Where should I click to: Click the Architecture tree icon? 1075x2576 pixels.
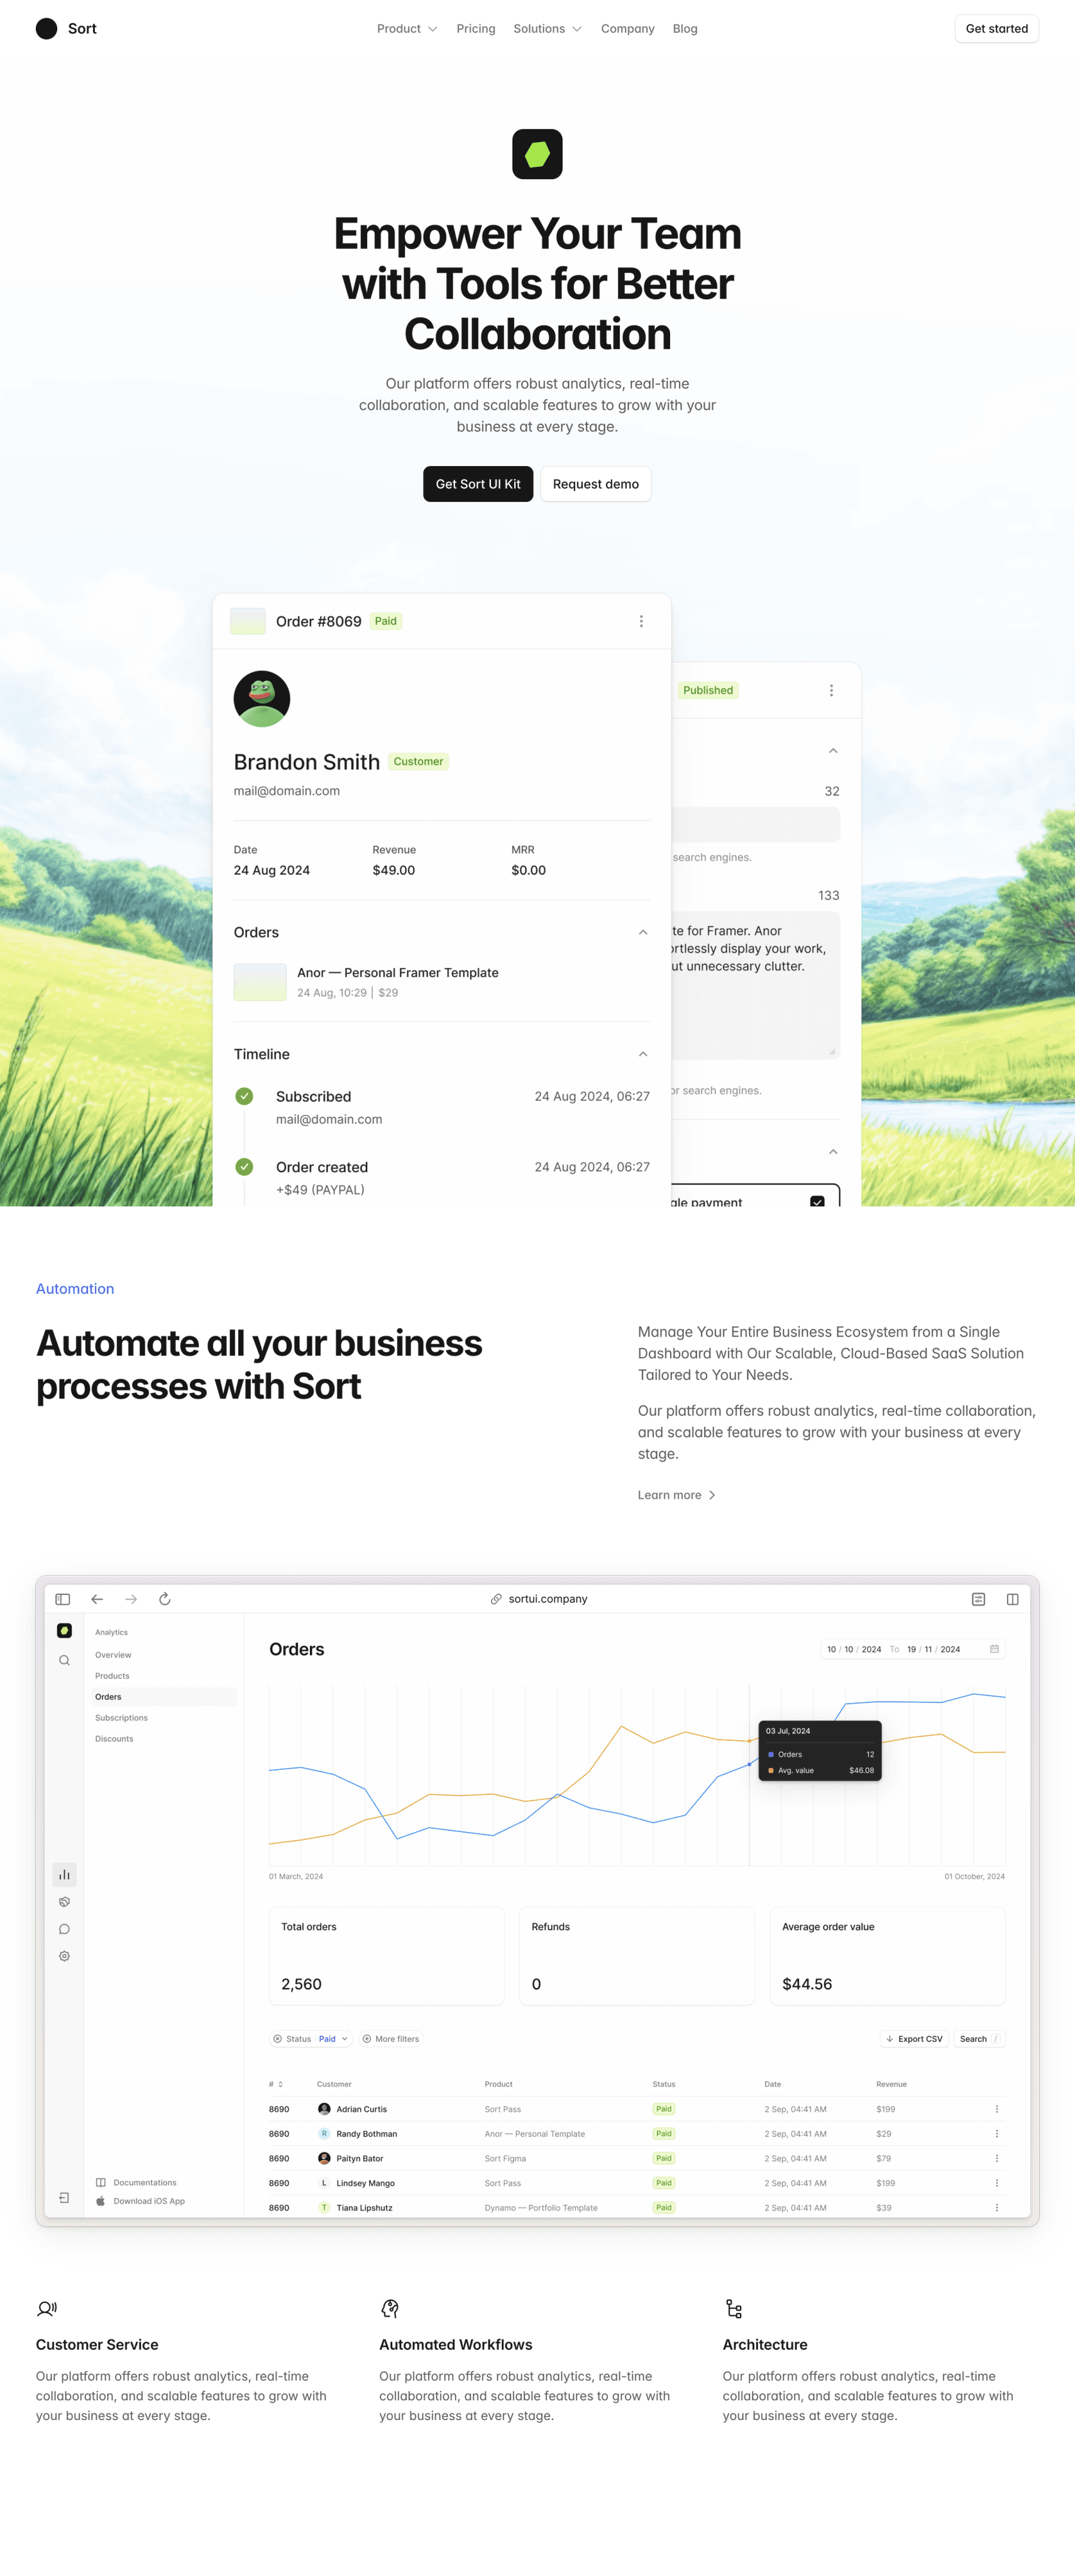734,2309
